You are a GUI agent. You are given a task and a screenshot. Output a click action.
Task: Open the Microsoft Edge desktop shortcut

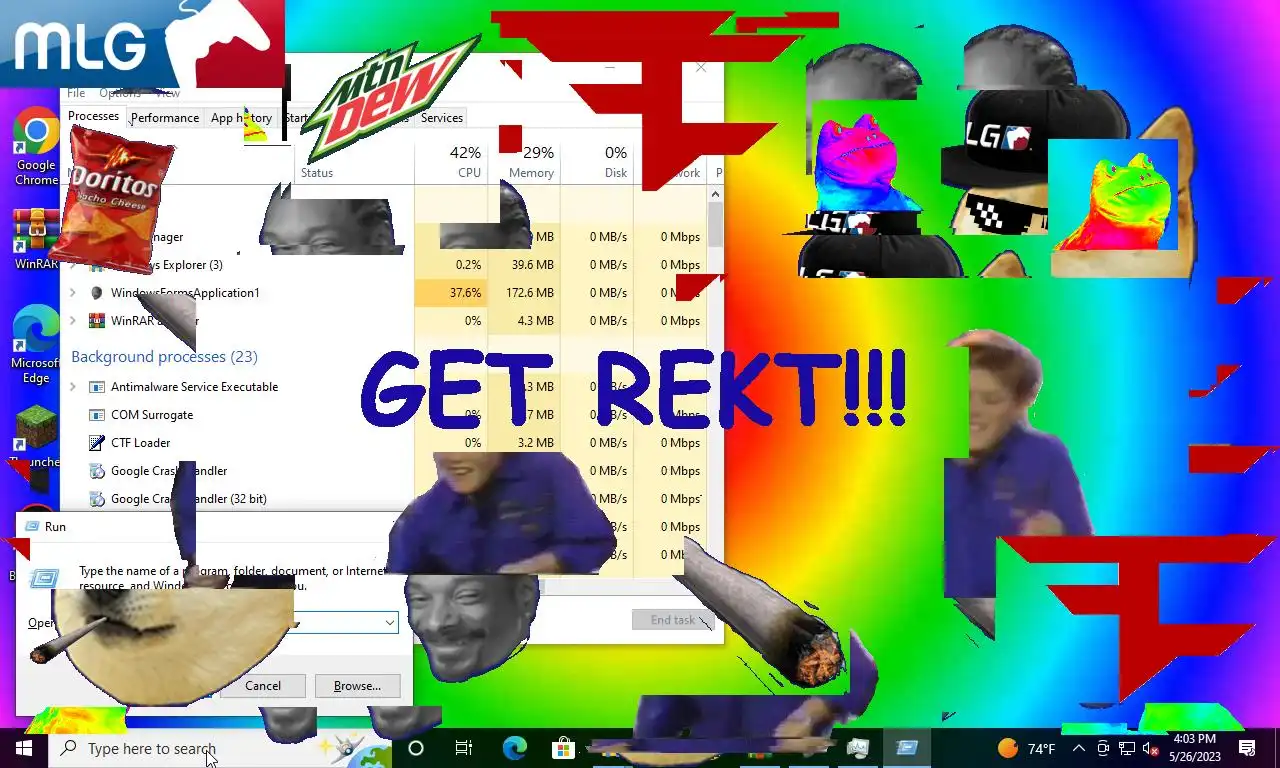pyautogui.click(x=36, y=343)
